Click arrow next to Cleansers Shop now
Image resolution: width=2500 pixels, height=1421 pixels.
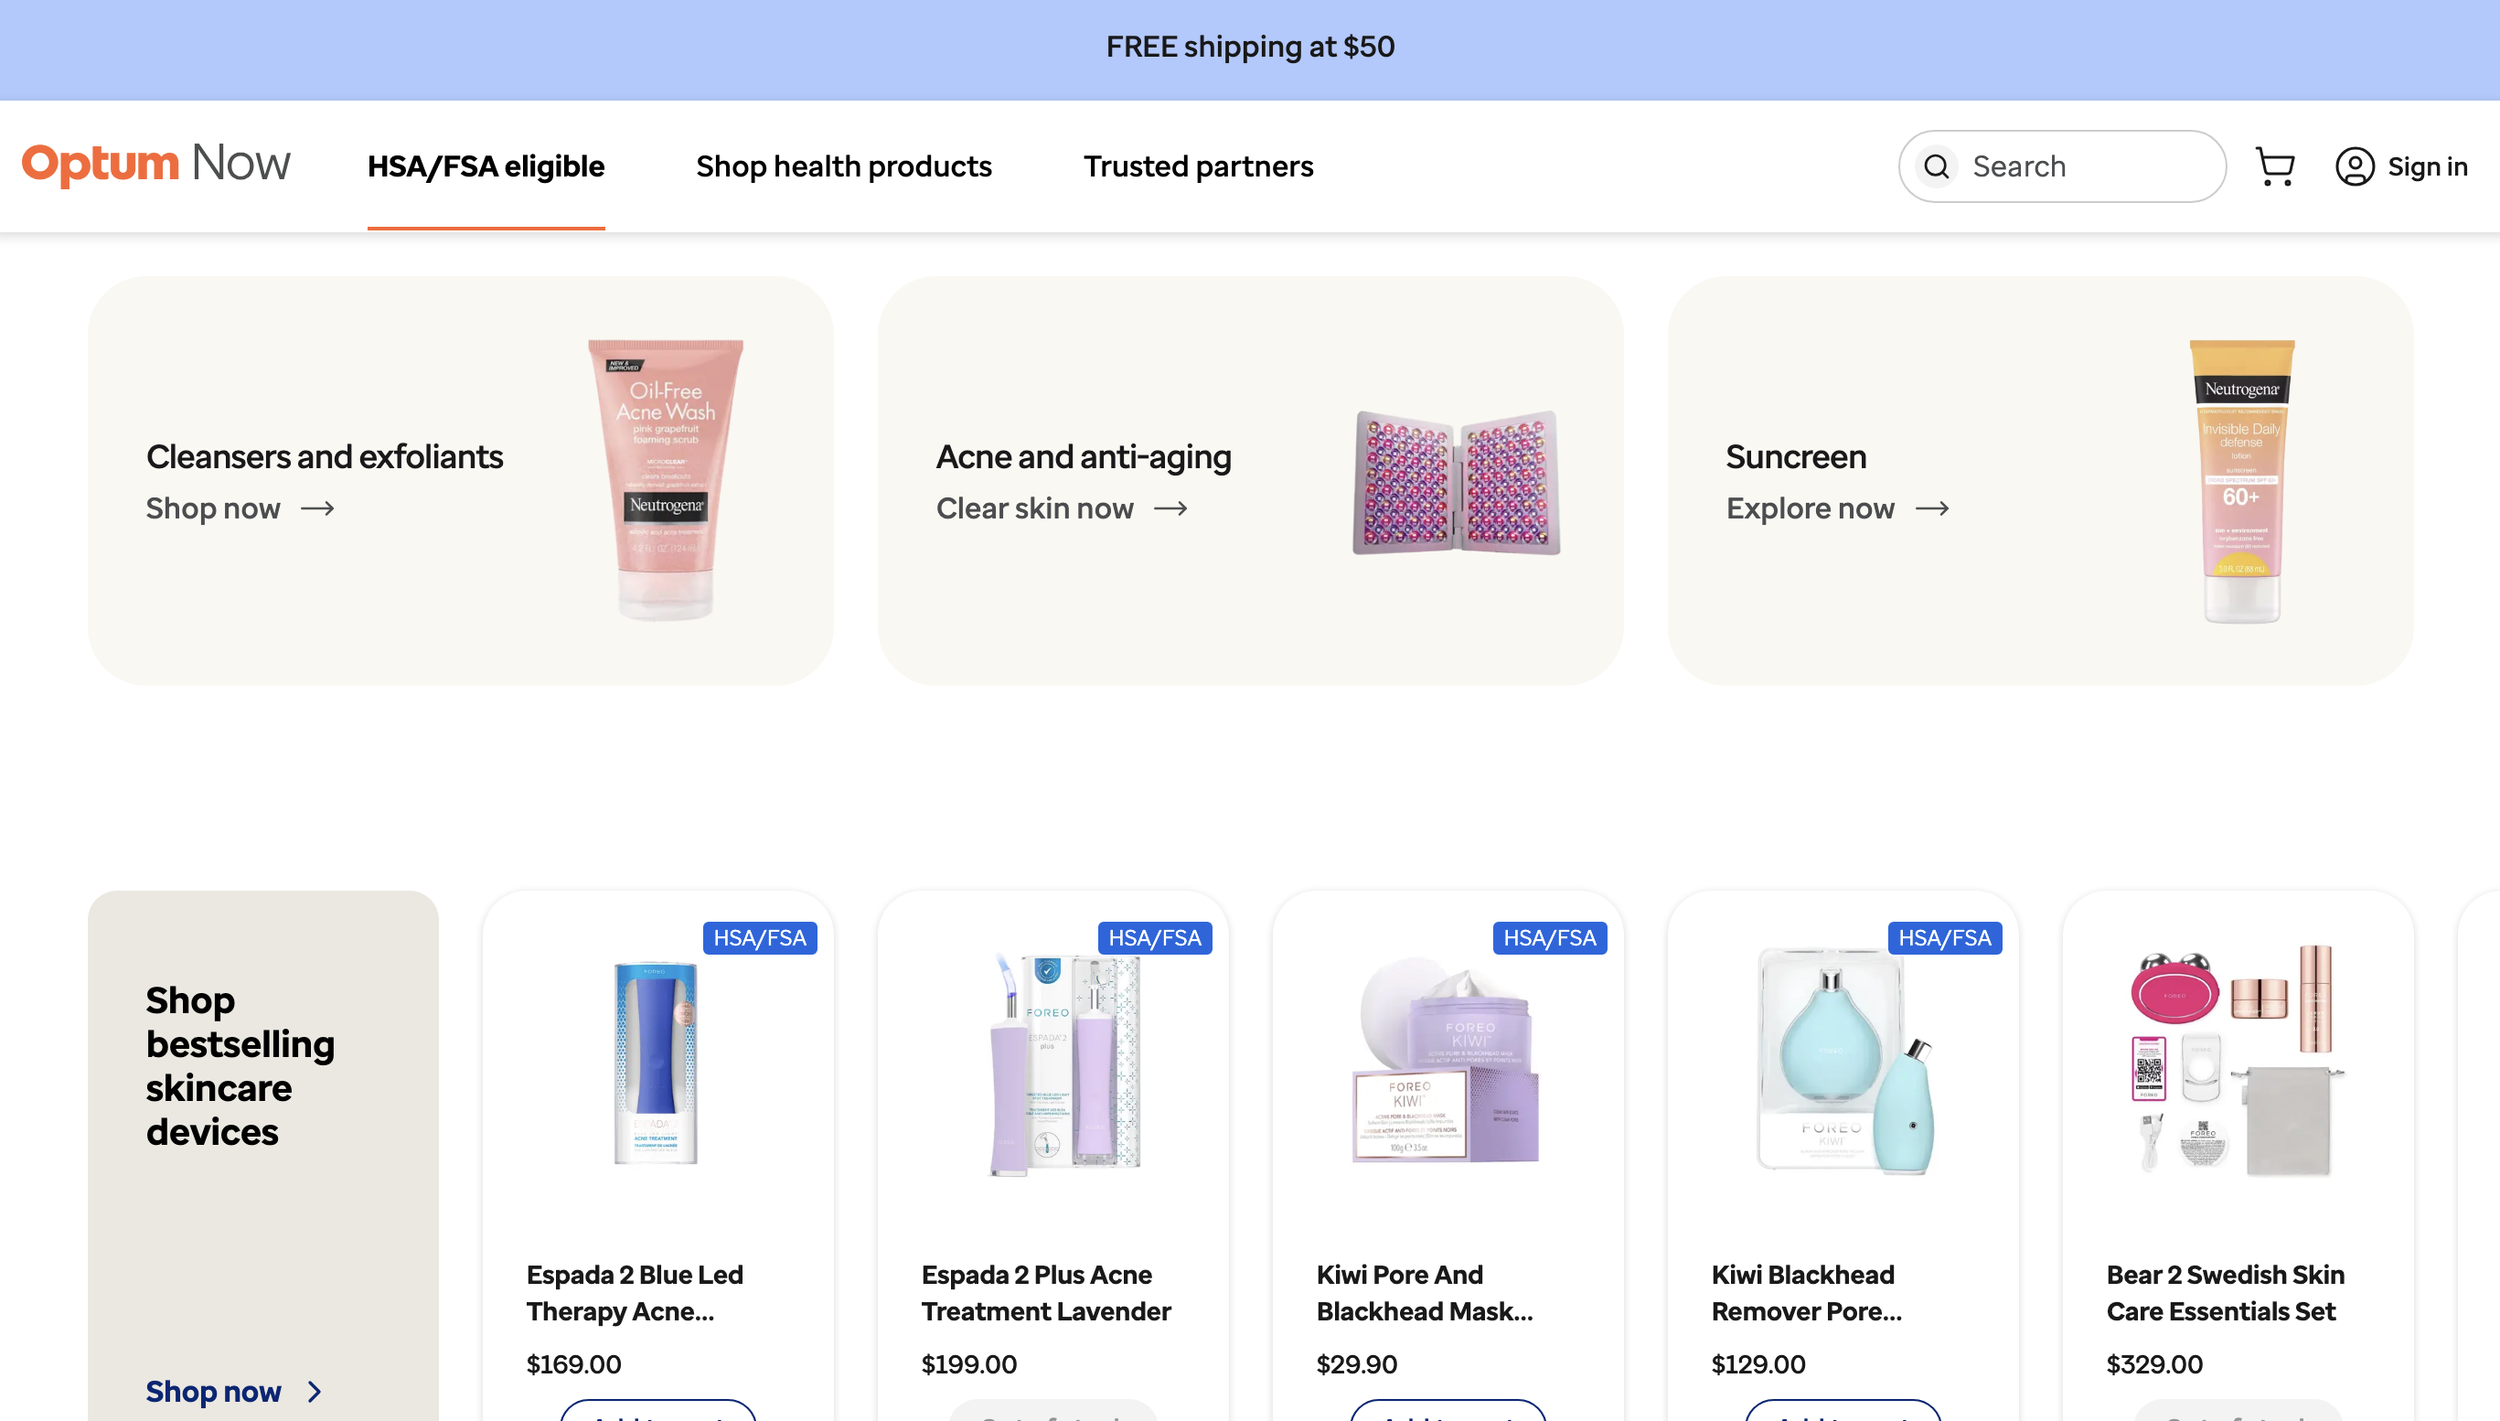point(317,509)
